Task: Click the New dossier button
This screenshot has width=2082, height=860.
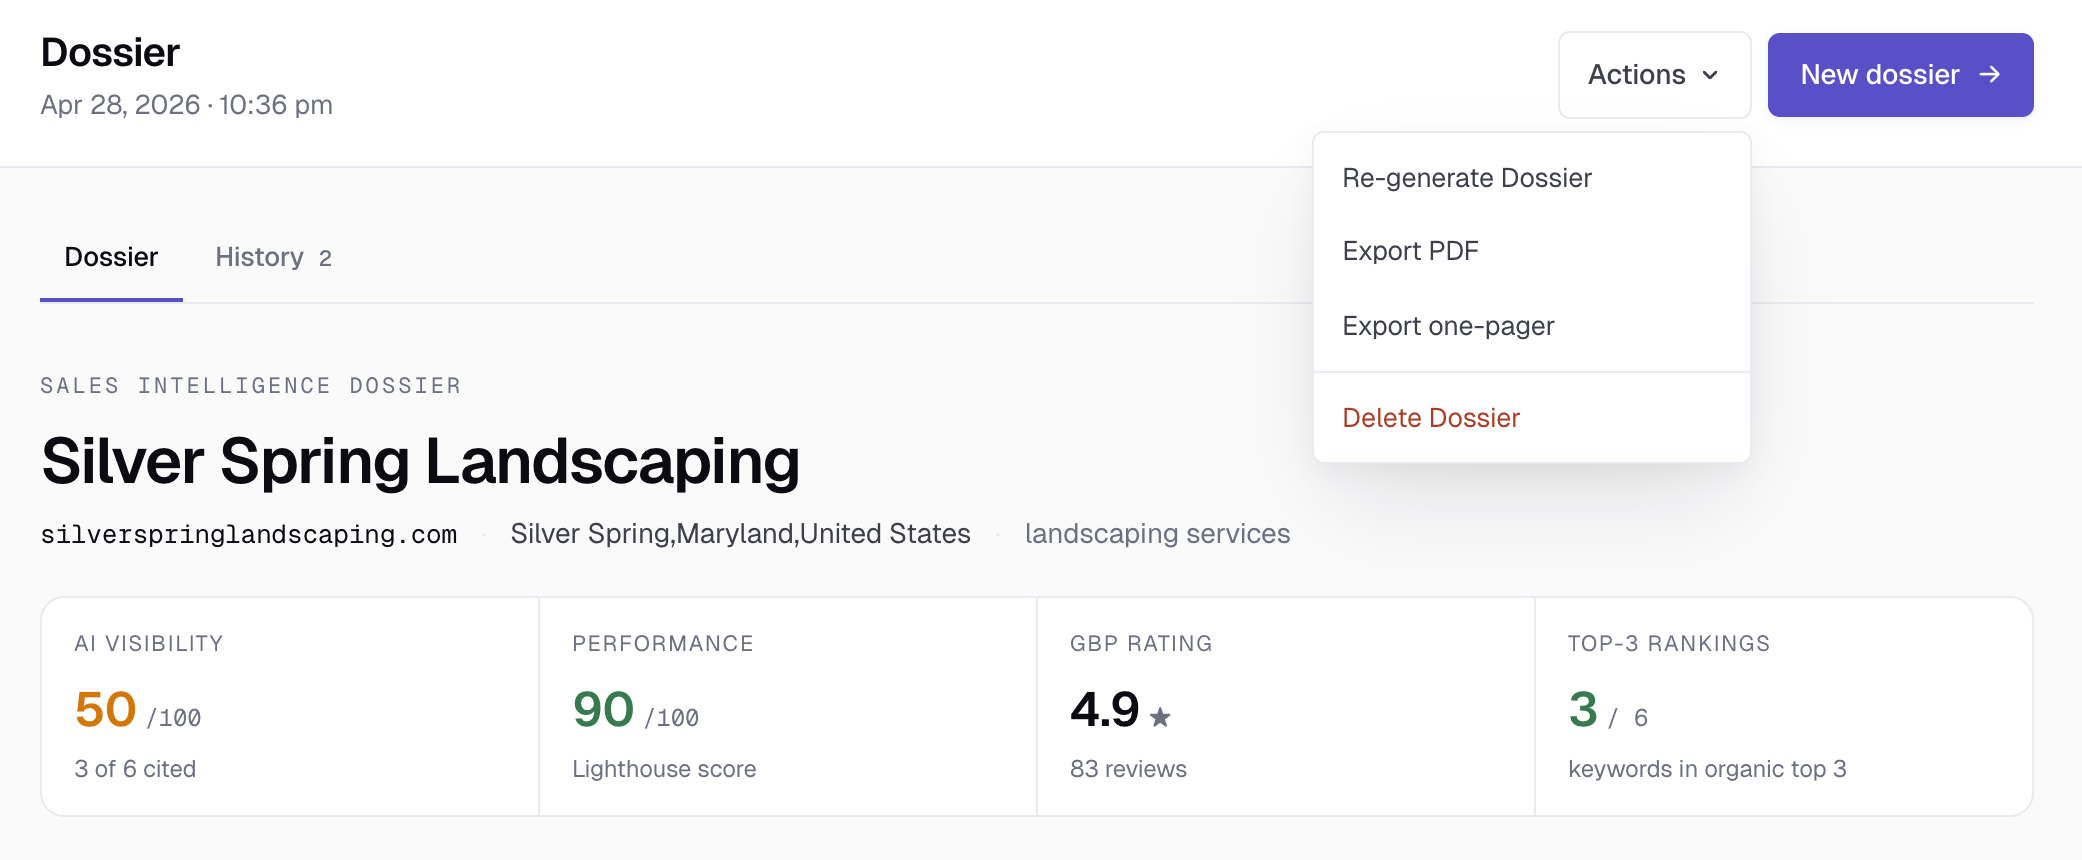Action: [1900, 75]
